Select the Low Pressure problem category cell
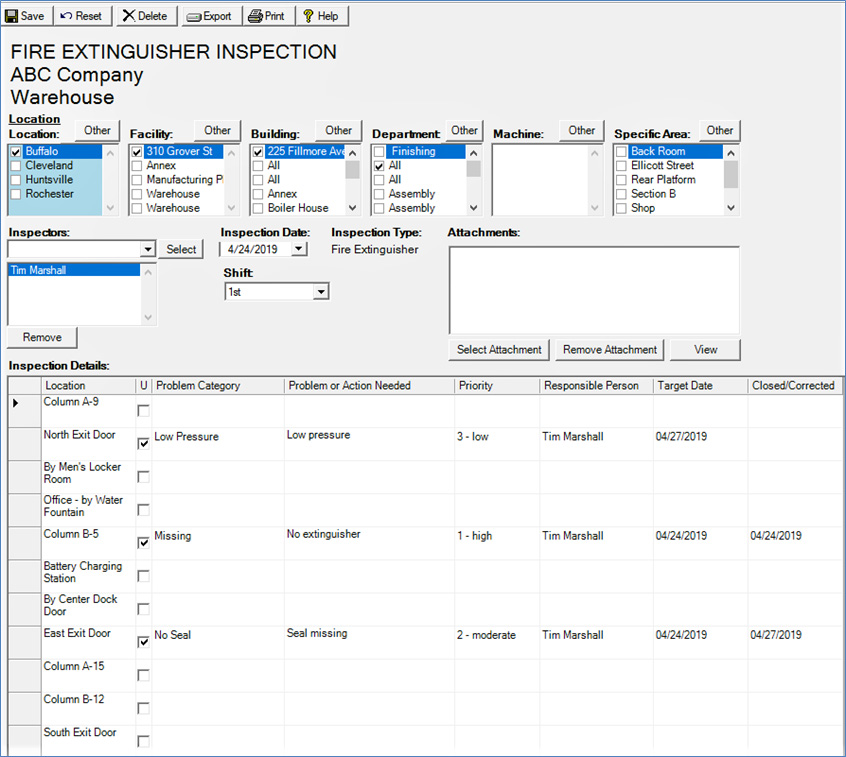The image size is (846, 757). 218,444
